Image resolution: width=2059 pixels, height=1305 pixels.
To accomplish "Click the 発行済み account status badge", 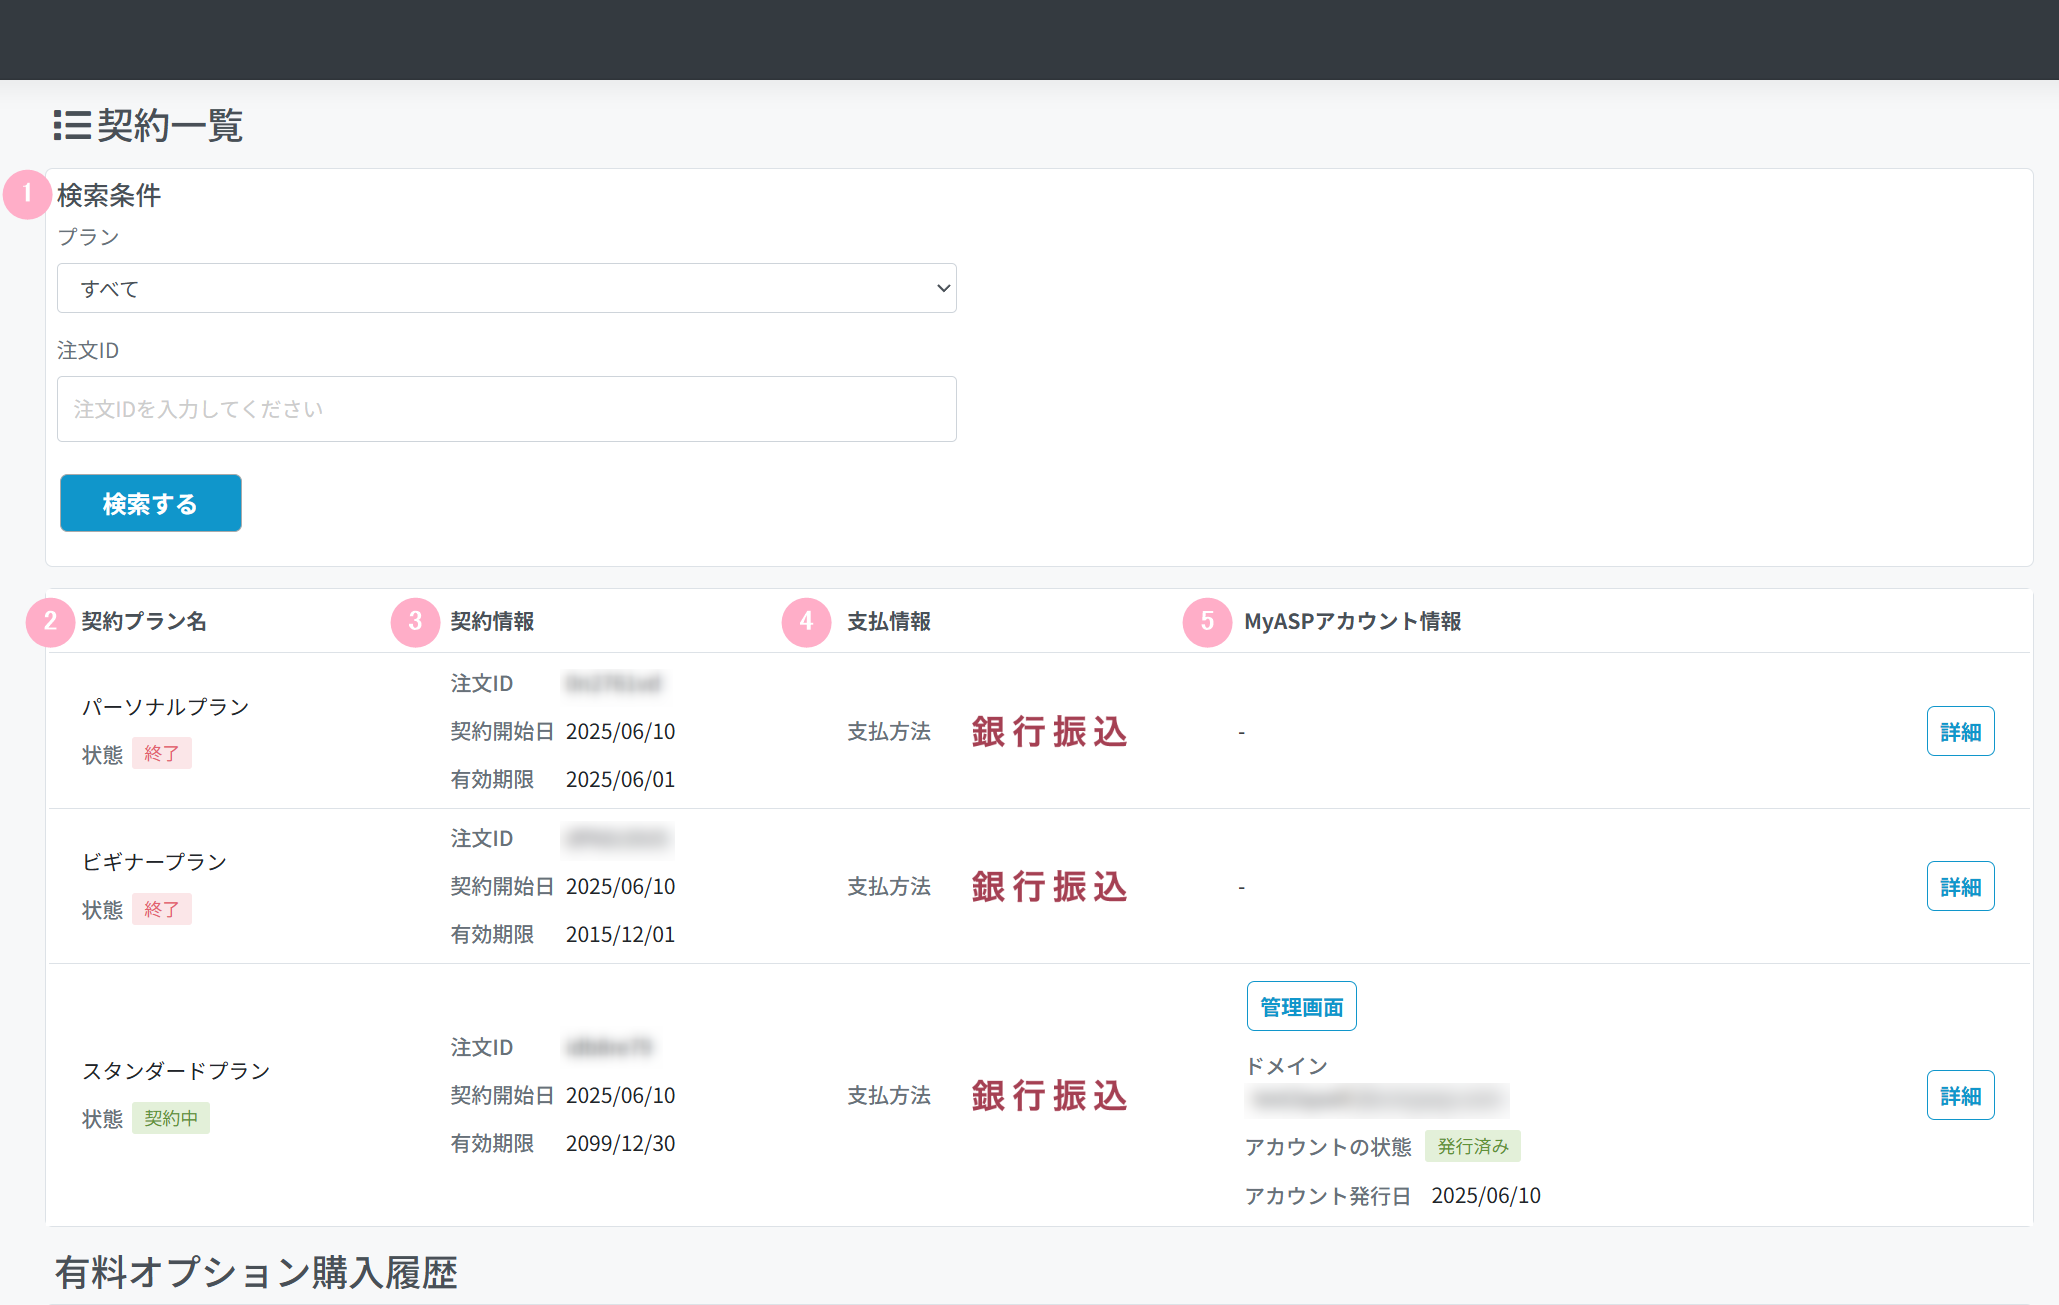I will point(1472,1146).
